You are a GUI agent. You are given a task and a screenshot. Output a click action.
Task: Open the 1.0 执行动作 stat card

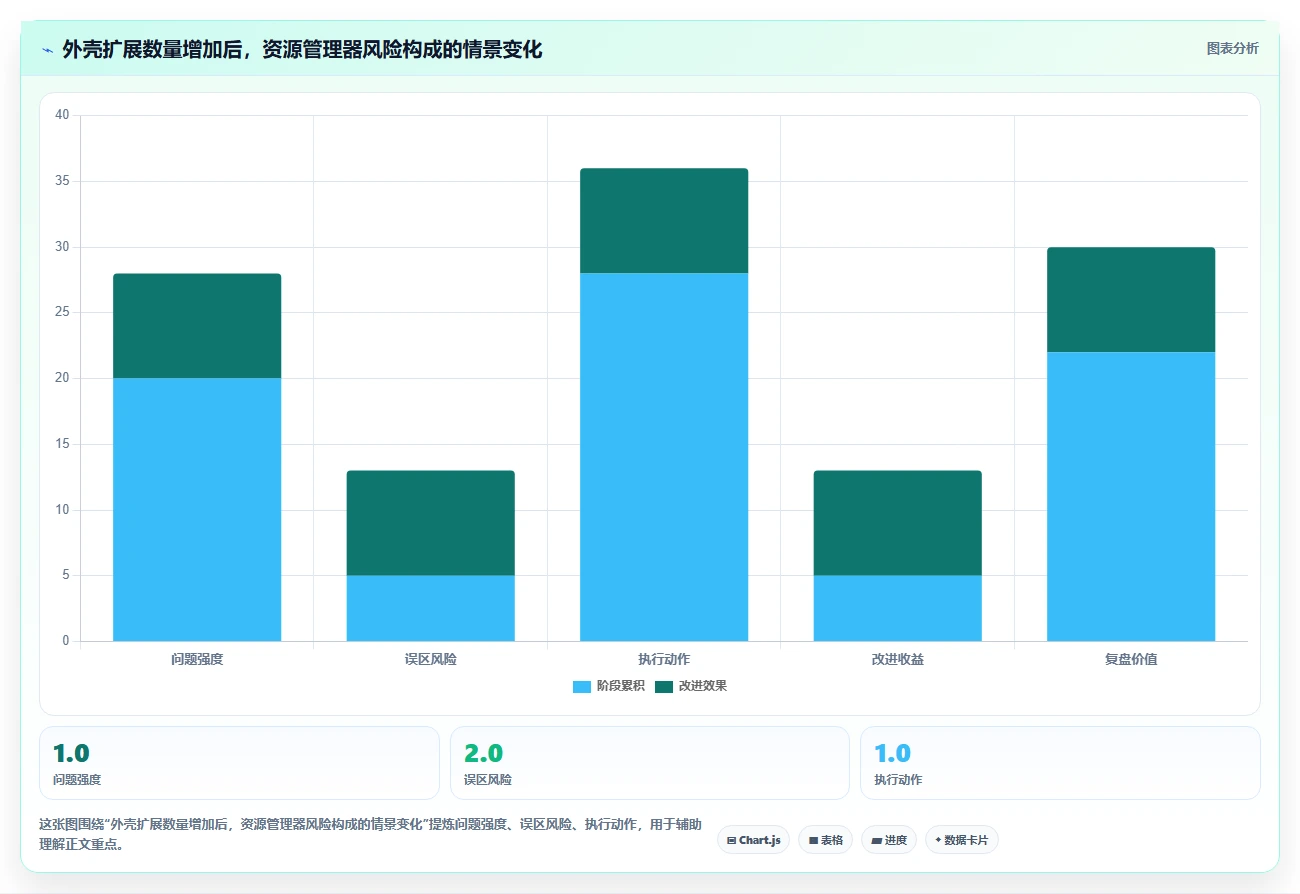click(x=1060, y=763)
